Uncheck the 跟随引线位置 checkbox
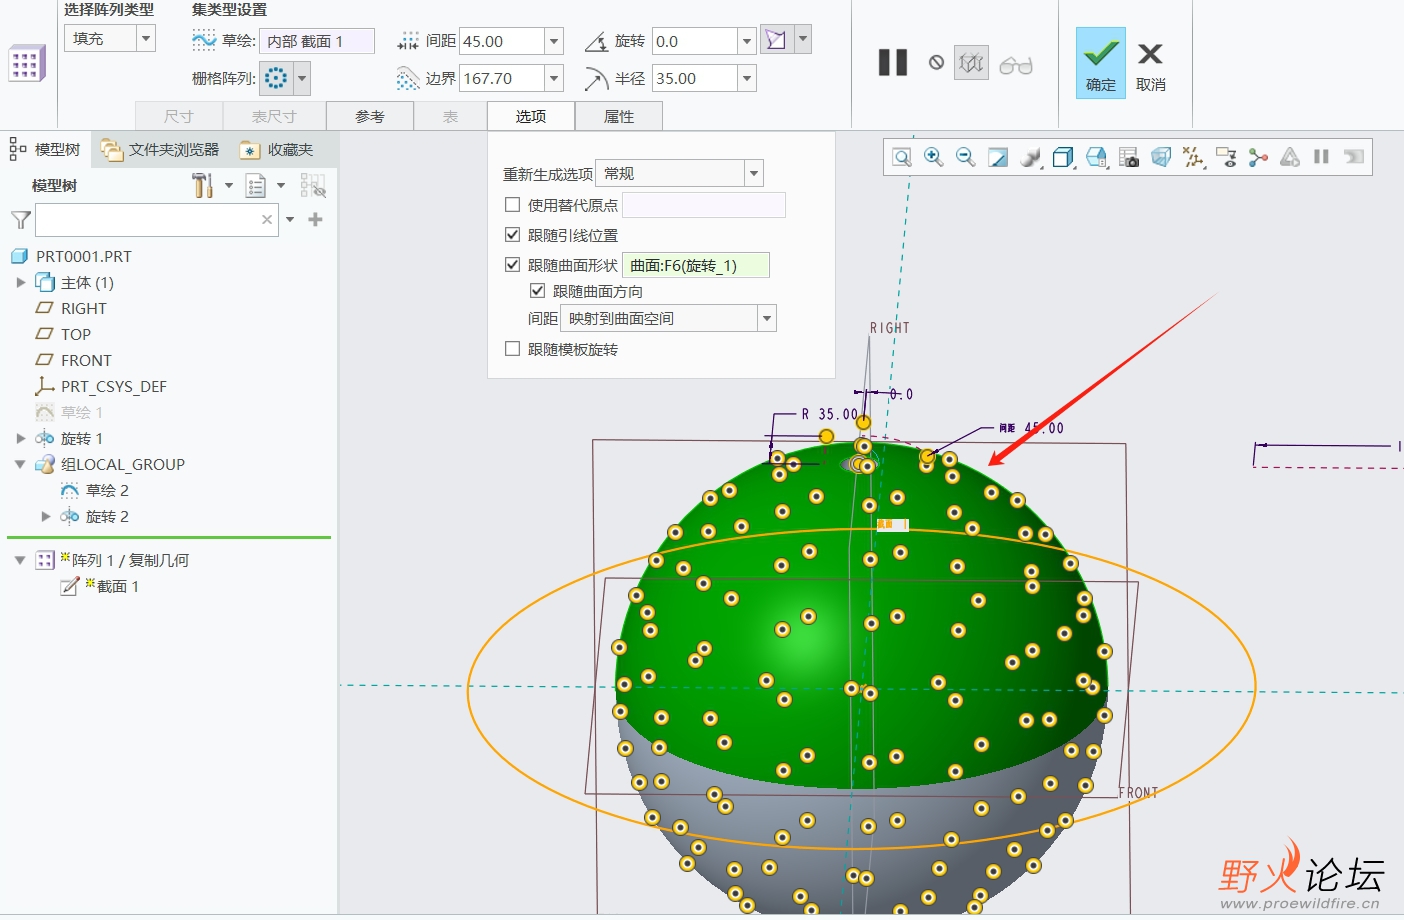The height and width of the screenshot is (920, 1404). pos(513,235)
